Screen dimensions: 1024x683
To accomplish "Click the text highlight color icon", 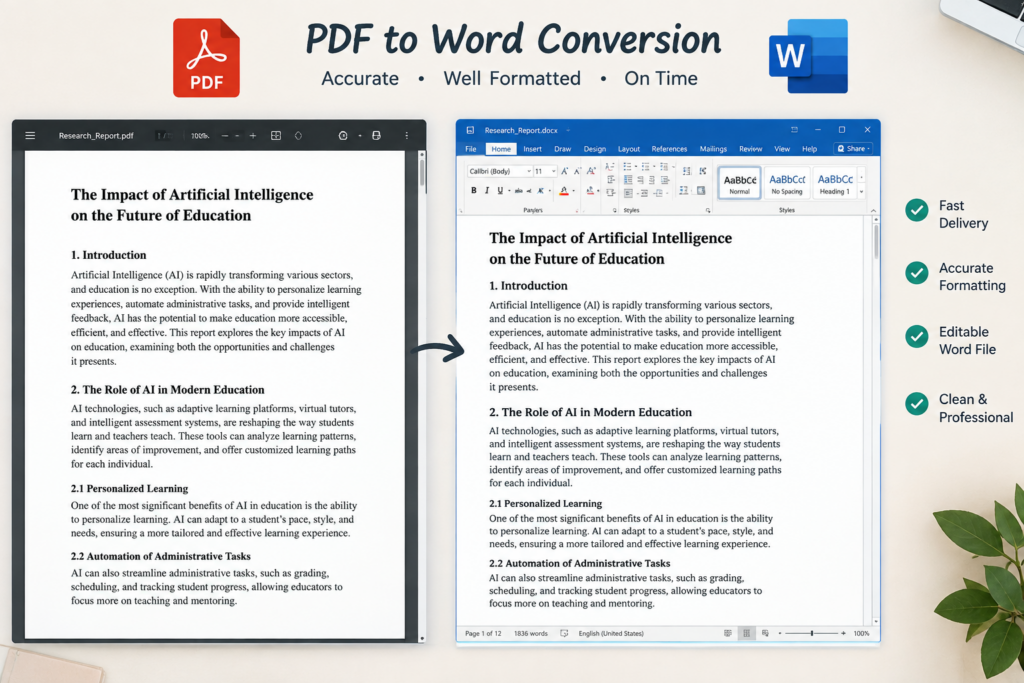I will [590, 191].
